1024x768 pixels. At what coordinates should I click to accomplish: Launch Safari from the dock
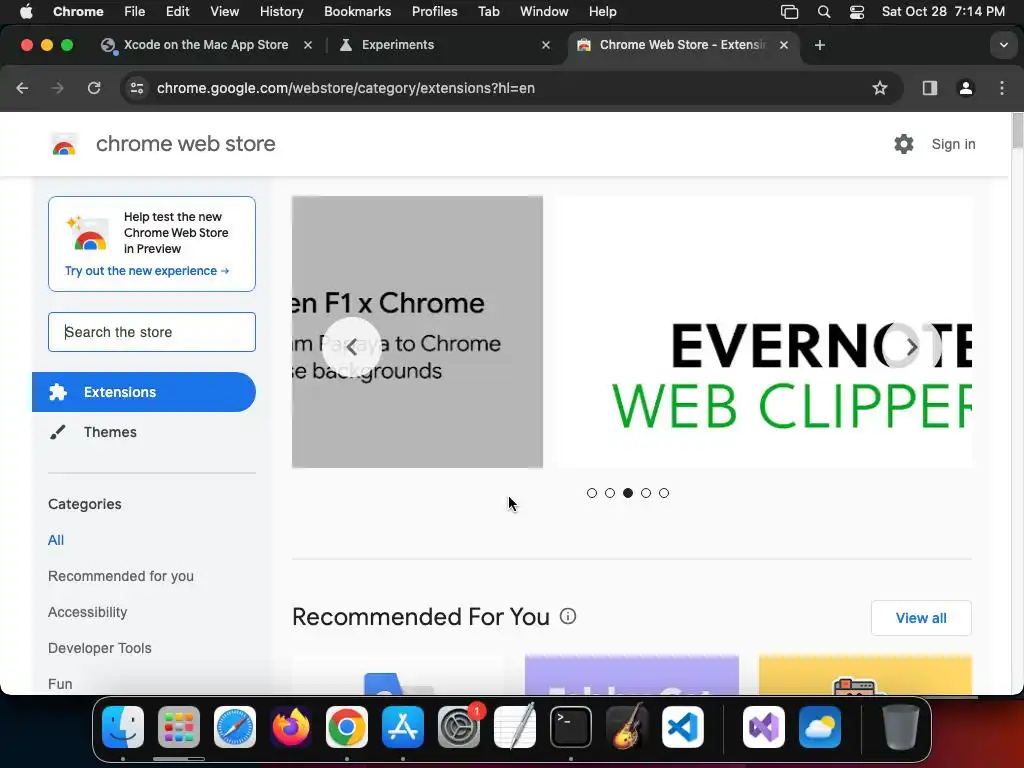tap(235, 727)
